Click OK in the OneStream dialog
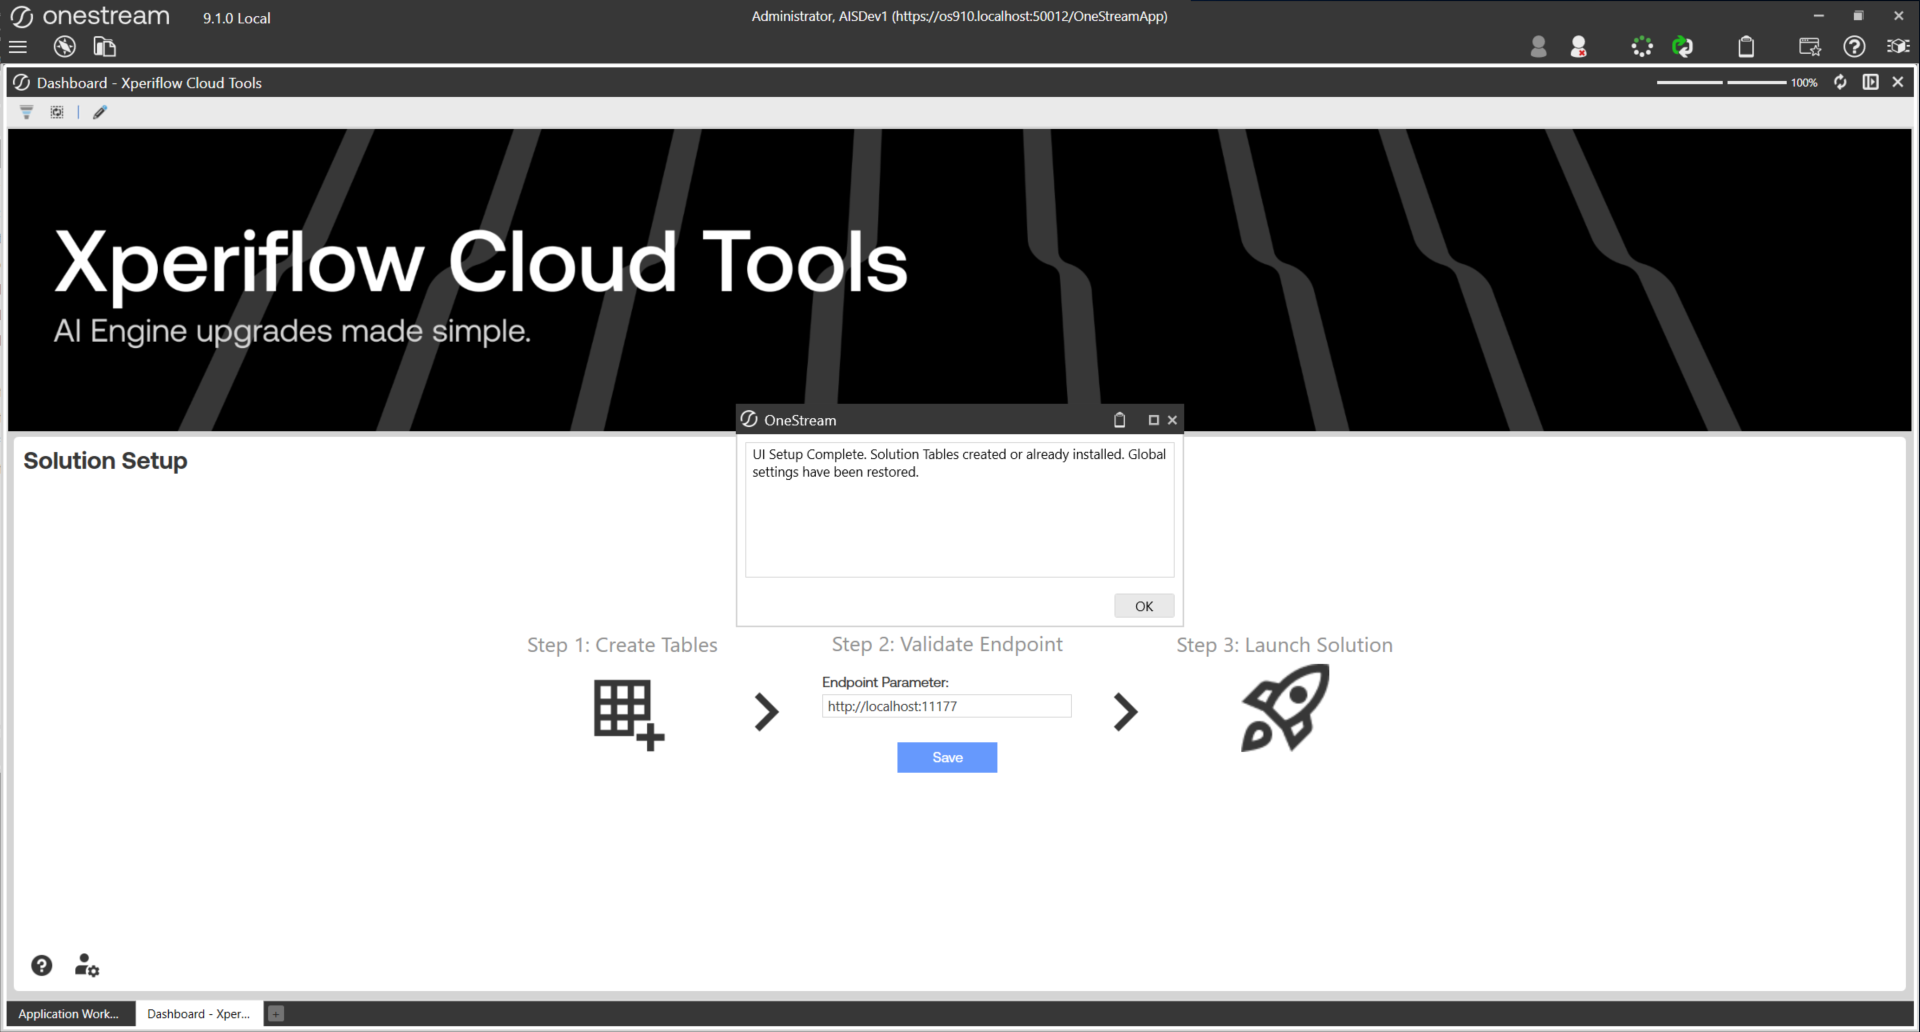1920x1032 pixels. pyautogui.click(x=1143, y=606)
